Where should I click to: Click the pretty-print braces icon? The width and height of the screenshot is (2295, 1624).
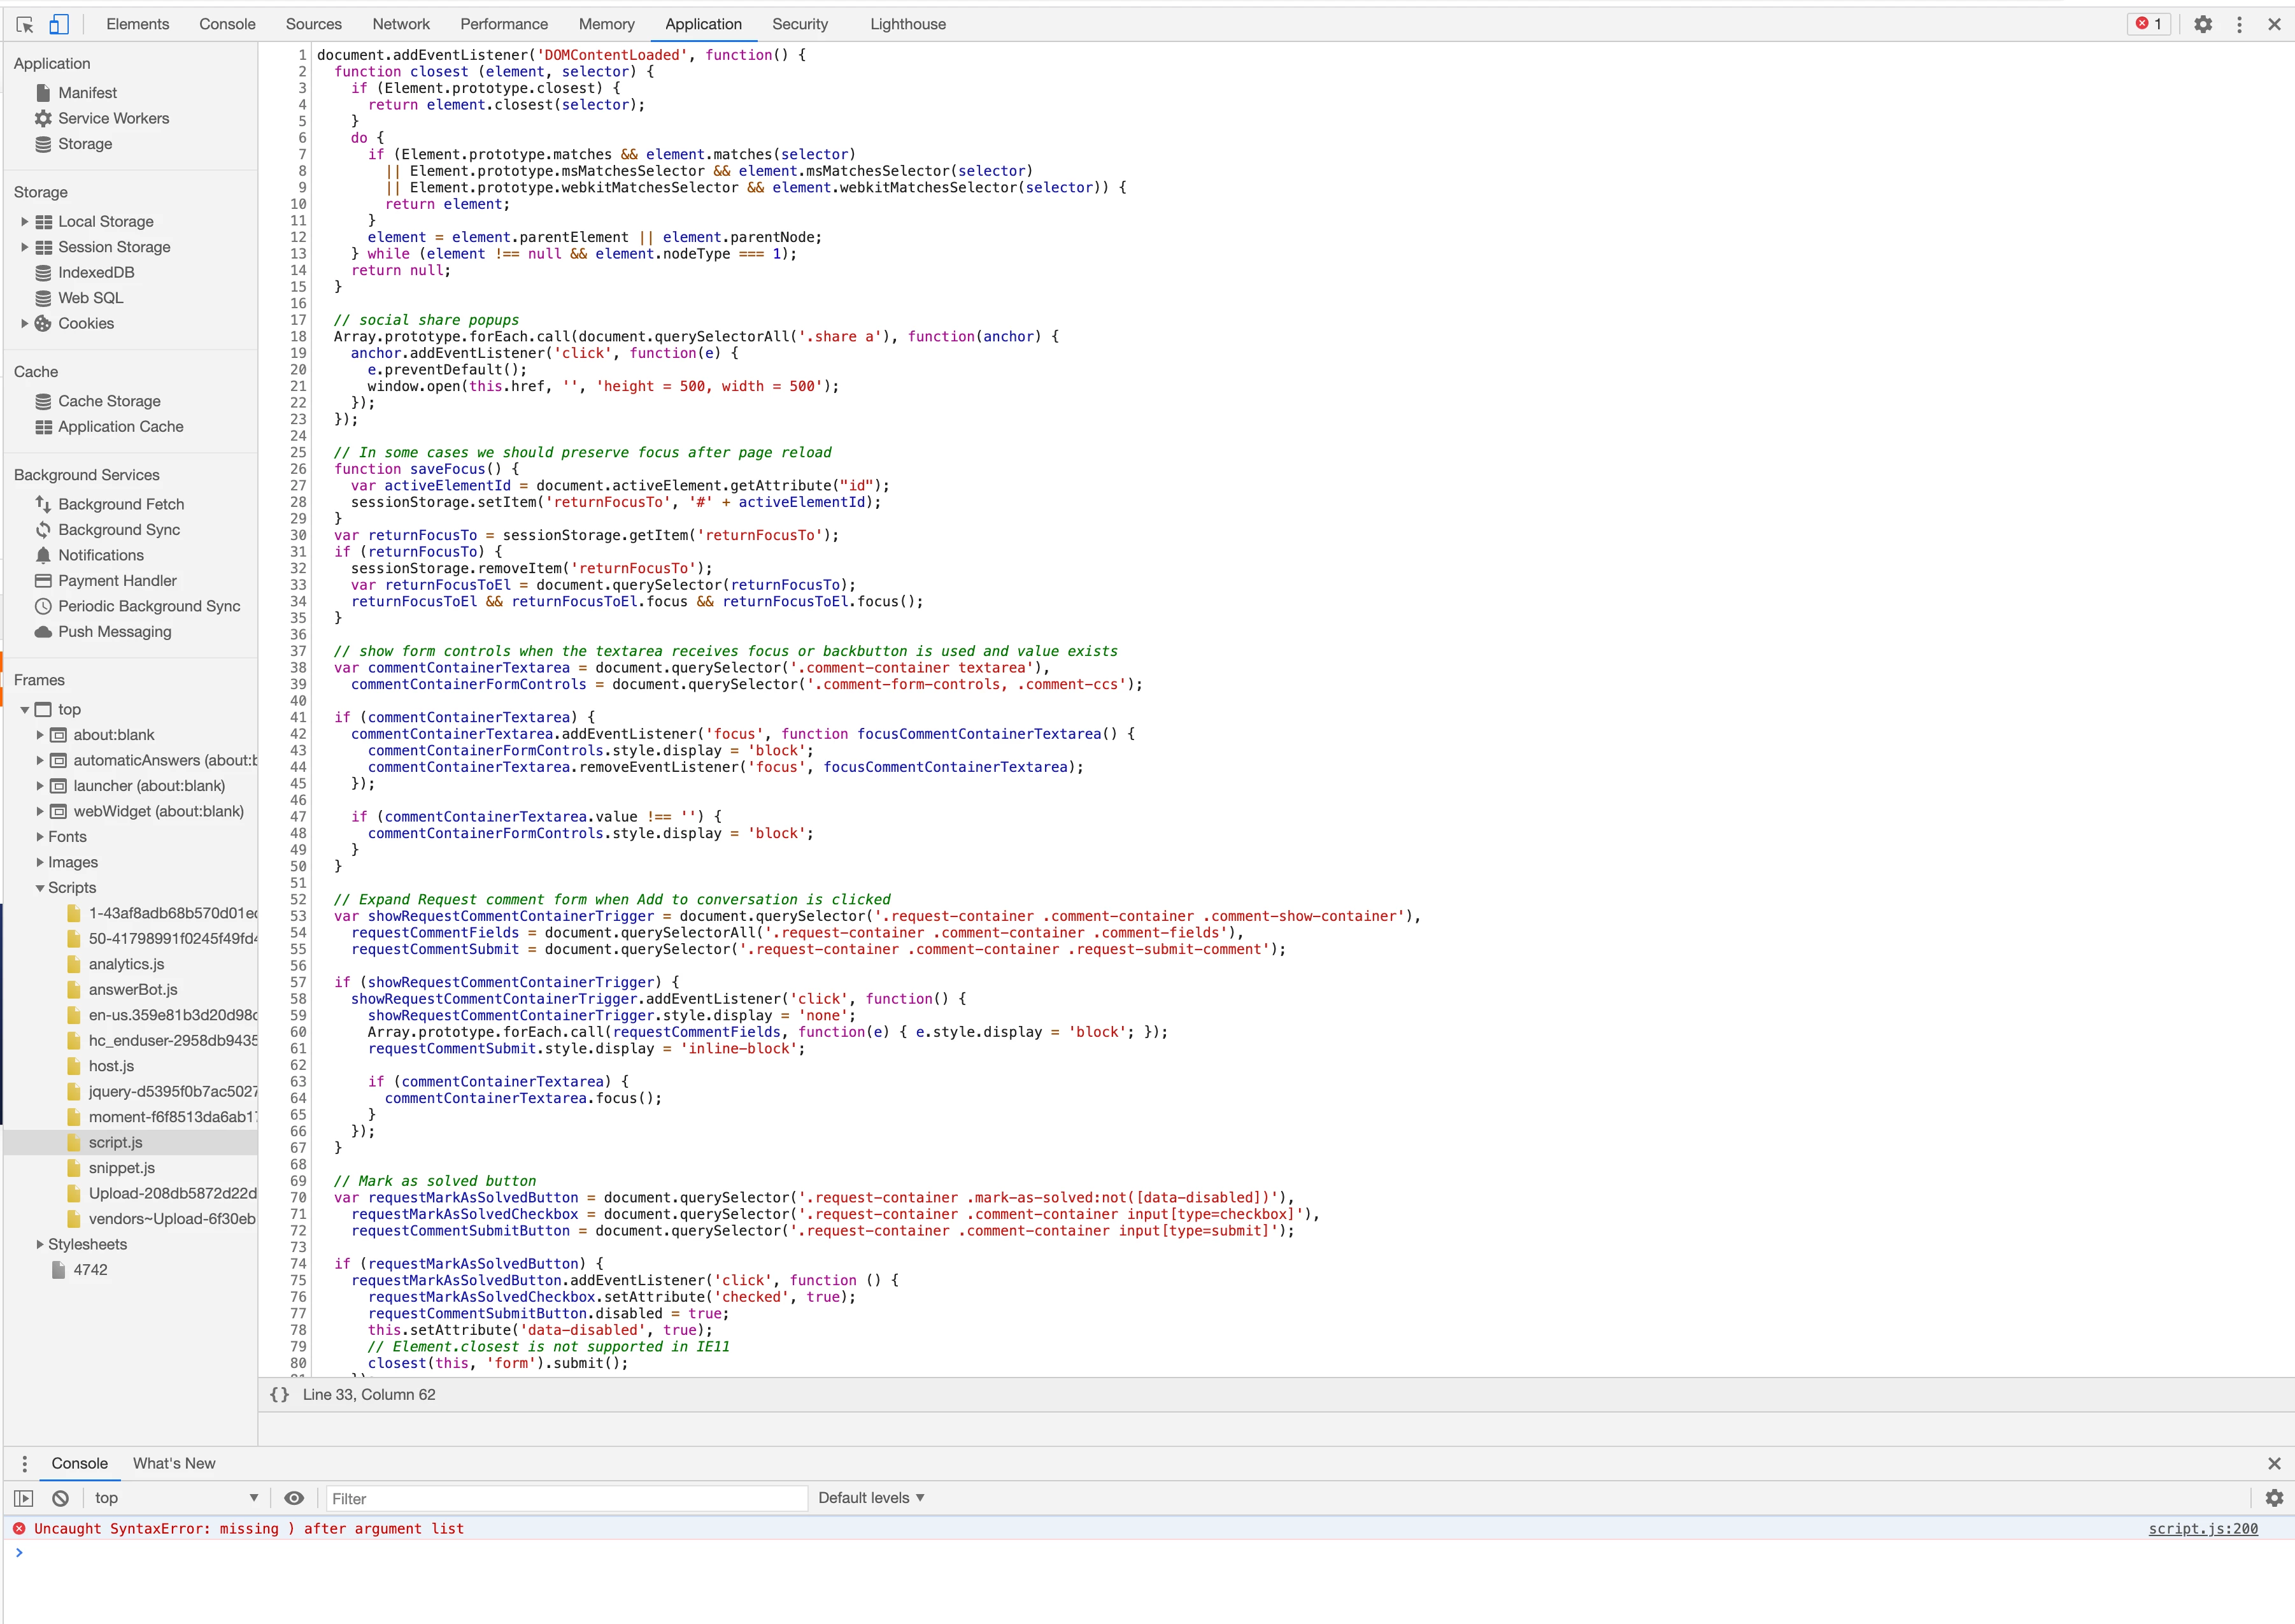280,1394
